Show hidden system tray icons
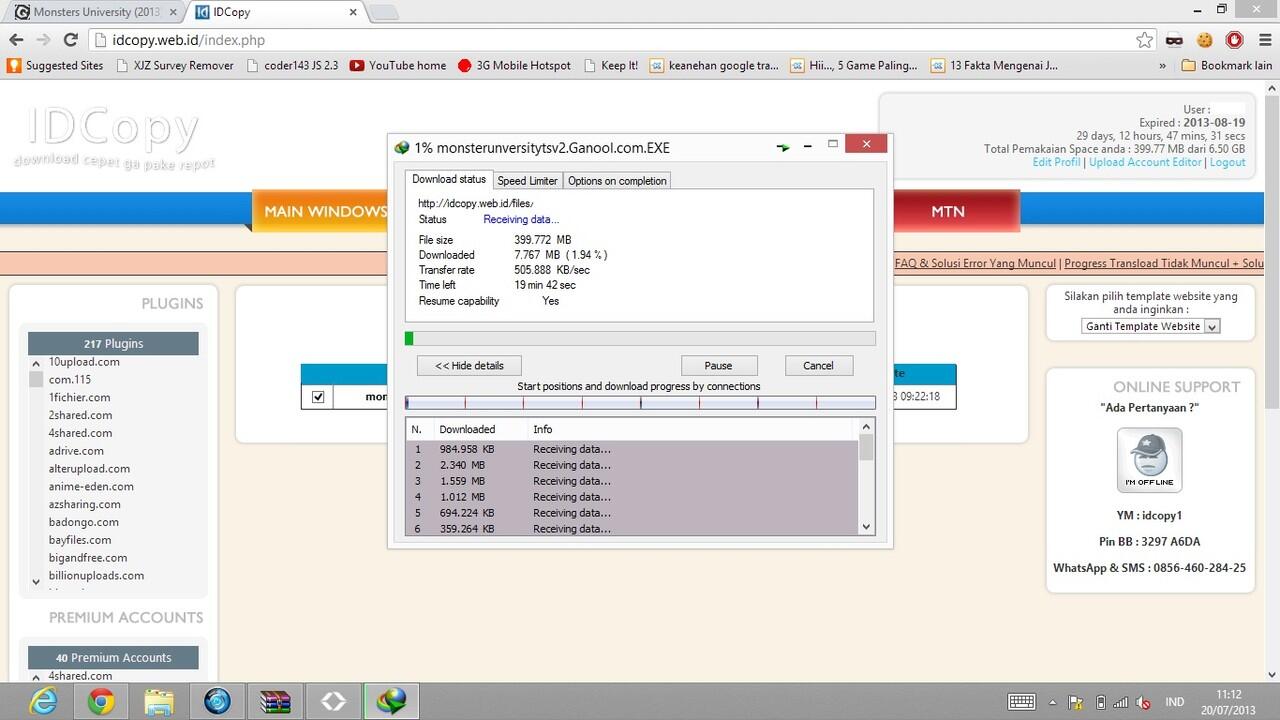The height and width of the screenshot is (720, 1280). click(x=1052, y=702)
